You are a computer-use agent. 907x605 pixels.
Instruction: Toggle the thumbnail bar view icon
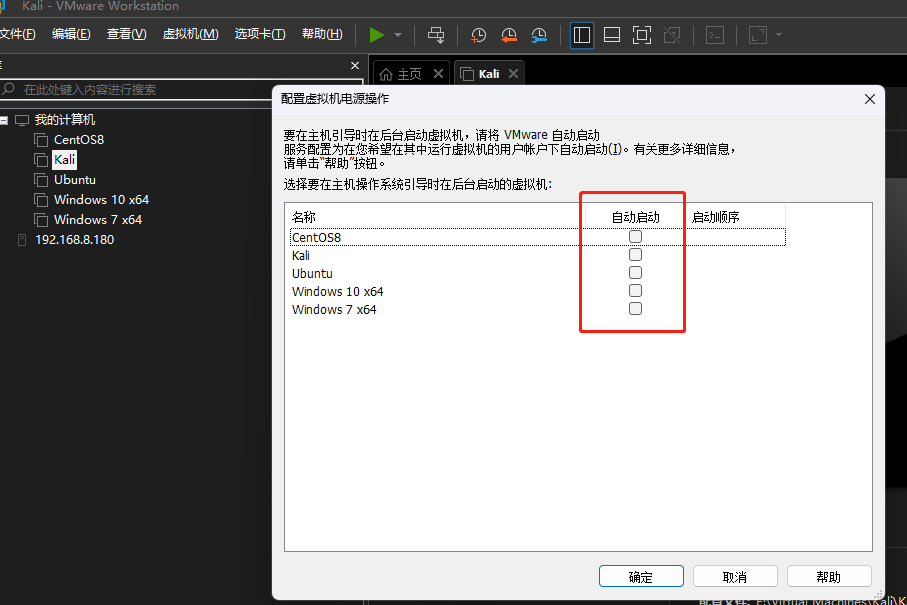612,35
